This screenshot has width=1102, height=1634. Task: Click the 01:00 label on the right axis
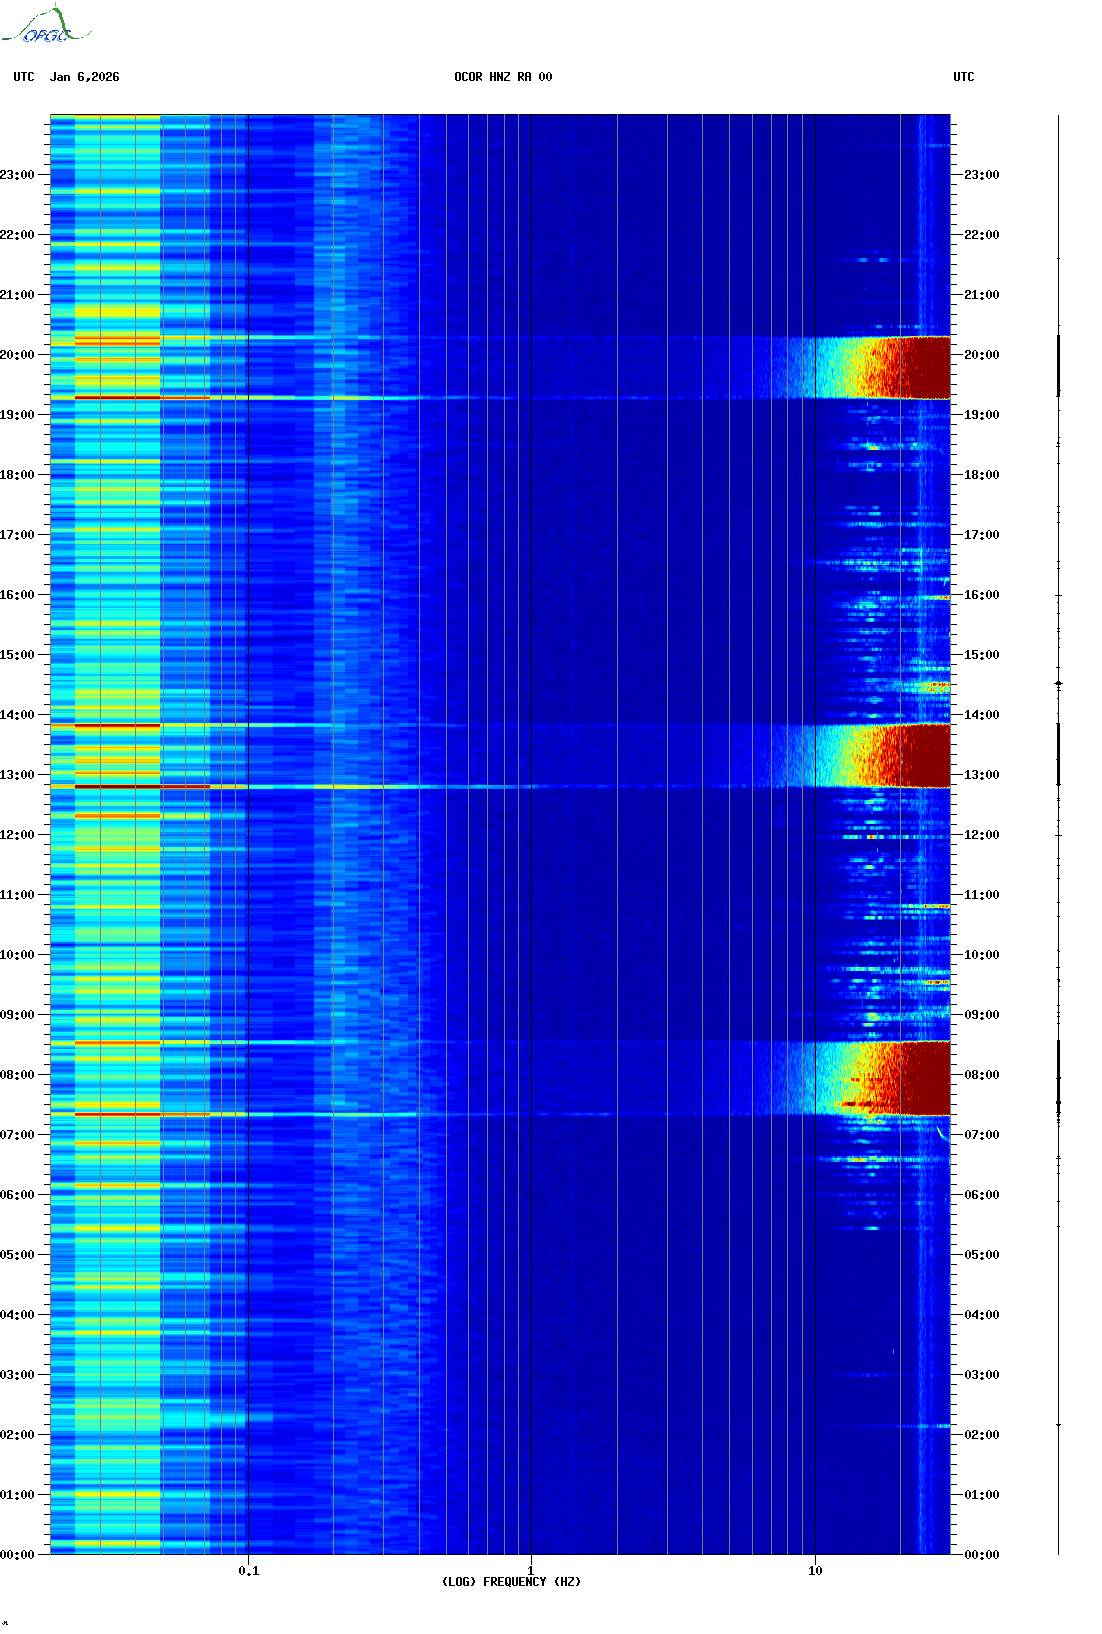981,1495
